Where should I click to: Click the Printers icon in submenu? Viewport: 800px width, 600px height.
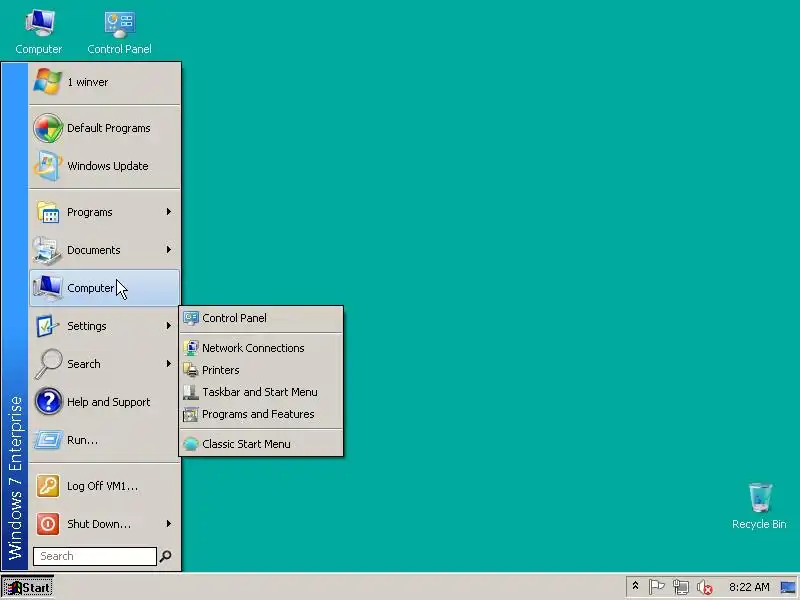pos(191,370)
